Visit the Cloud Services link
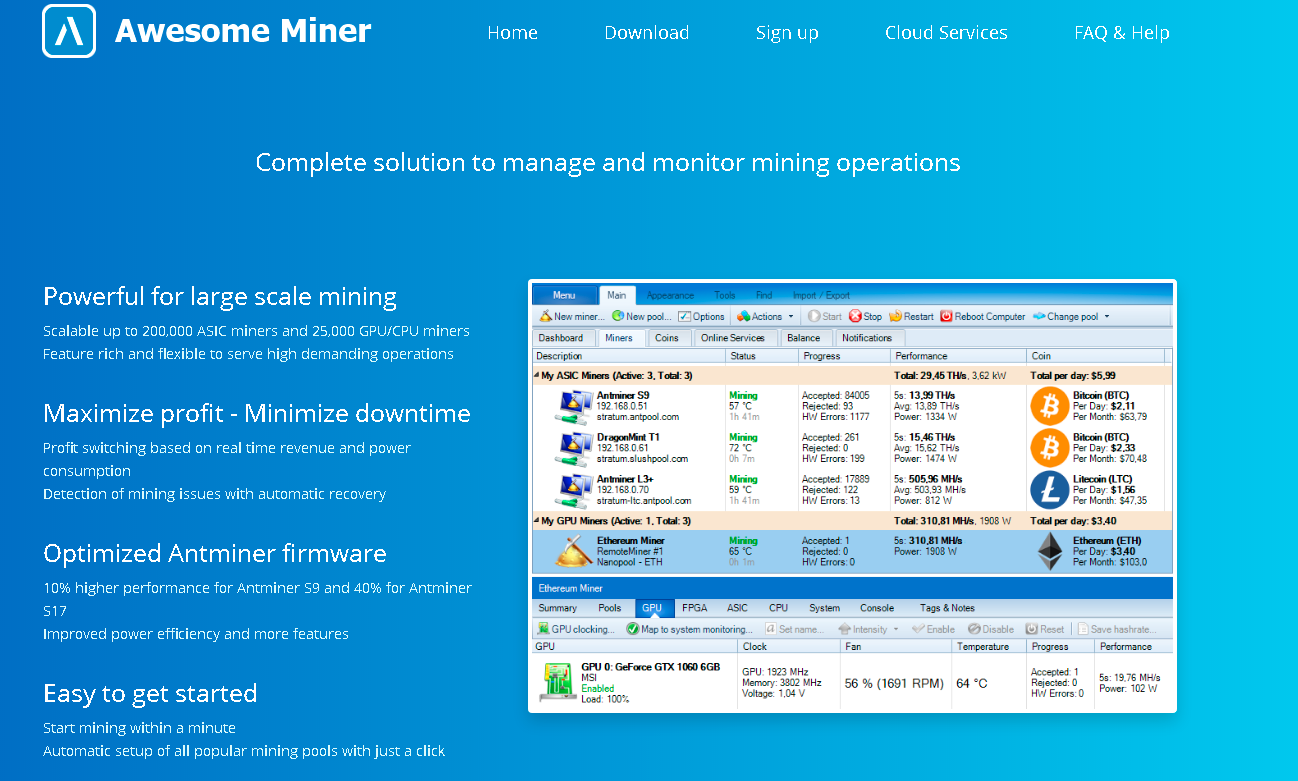 pos(946,32)
